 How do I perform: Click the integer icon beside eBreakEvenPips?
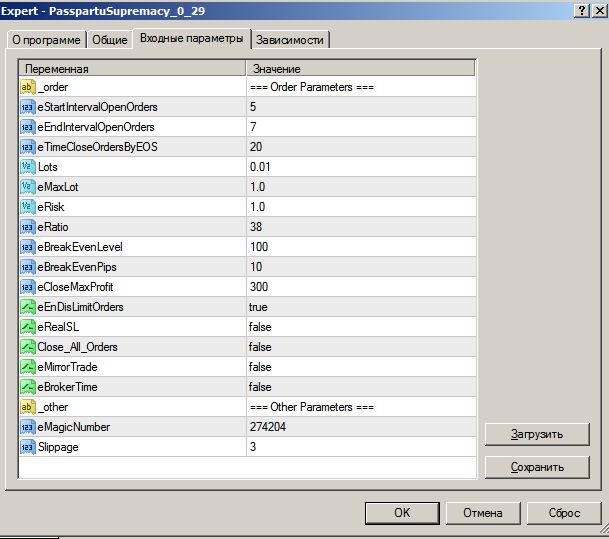[x=28, y=267]
